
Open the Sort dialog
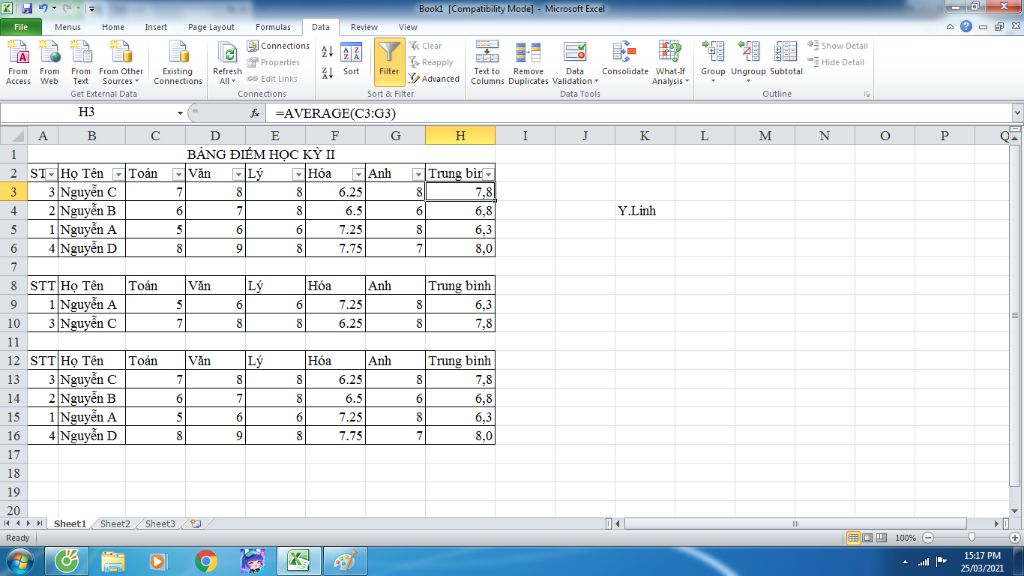[x=351, y=61]
